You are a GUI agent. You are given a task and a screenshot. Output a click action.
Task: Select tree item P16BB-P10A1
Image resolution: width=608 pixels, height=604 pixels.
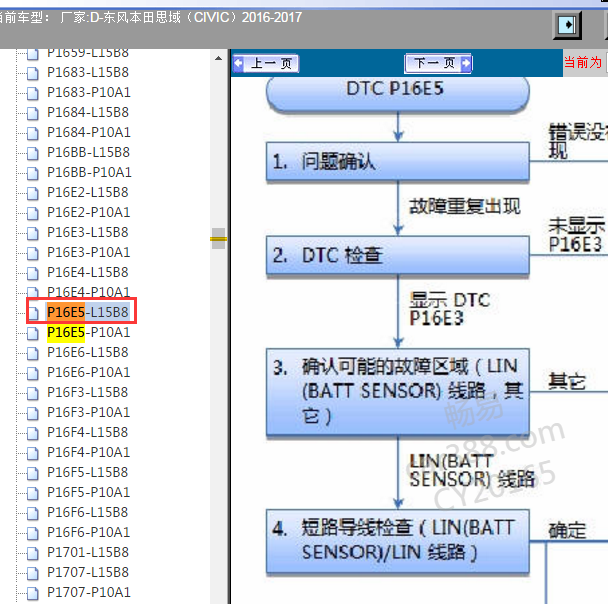click(x=89, y=173)
